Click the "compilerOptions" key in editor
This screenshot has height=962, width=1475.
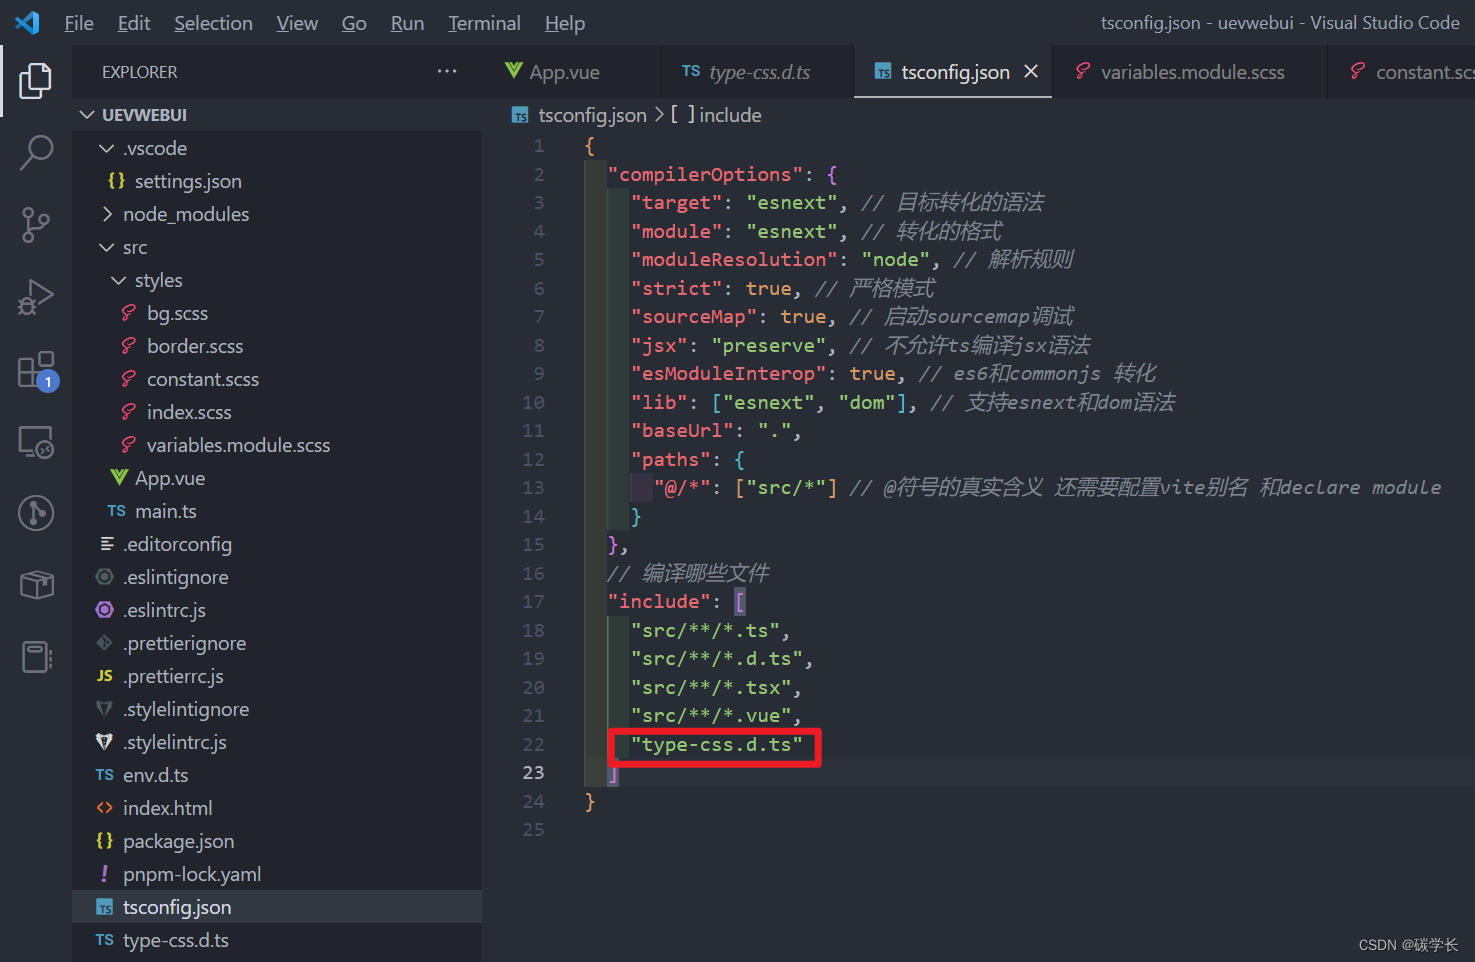(x=704, y=174)
